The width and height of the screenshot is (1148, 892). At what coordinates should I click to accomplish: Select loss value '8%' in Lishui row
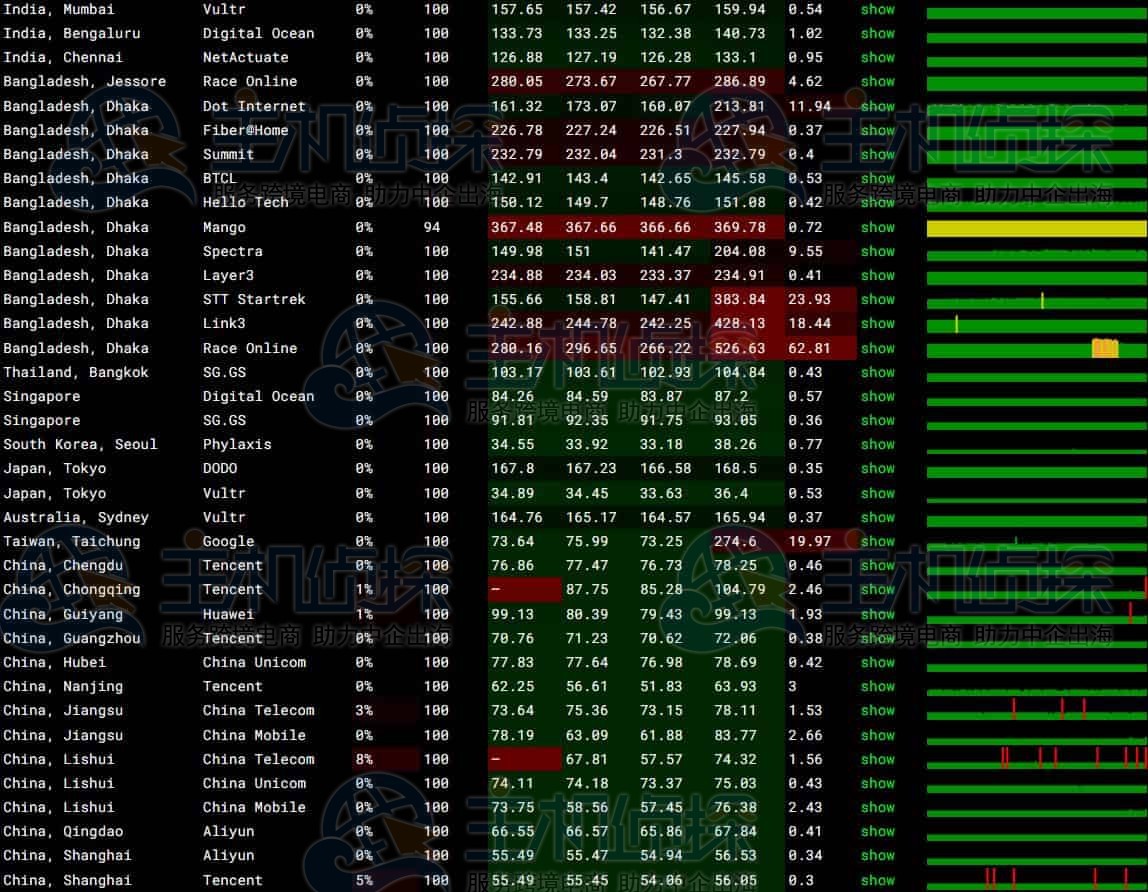(x=364, y=759)
